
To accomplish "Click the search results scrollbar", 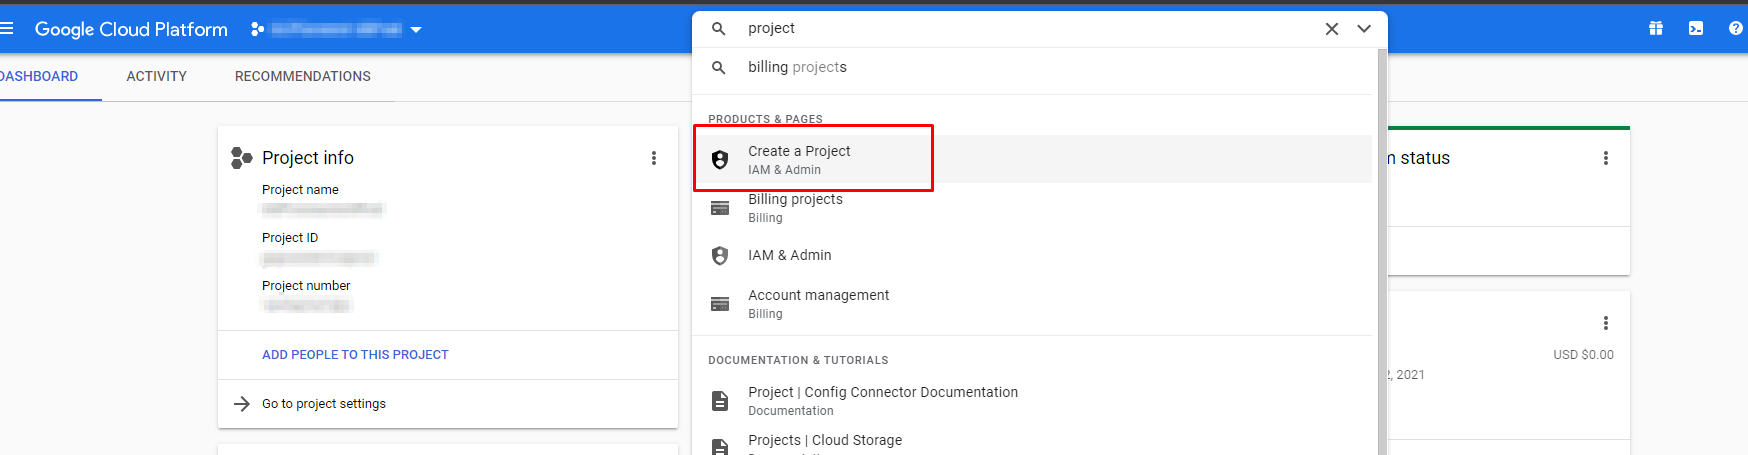I will pos(1382,250).
